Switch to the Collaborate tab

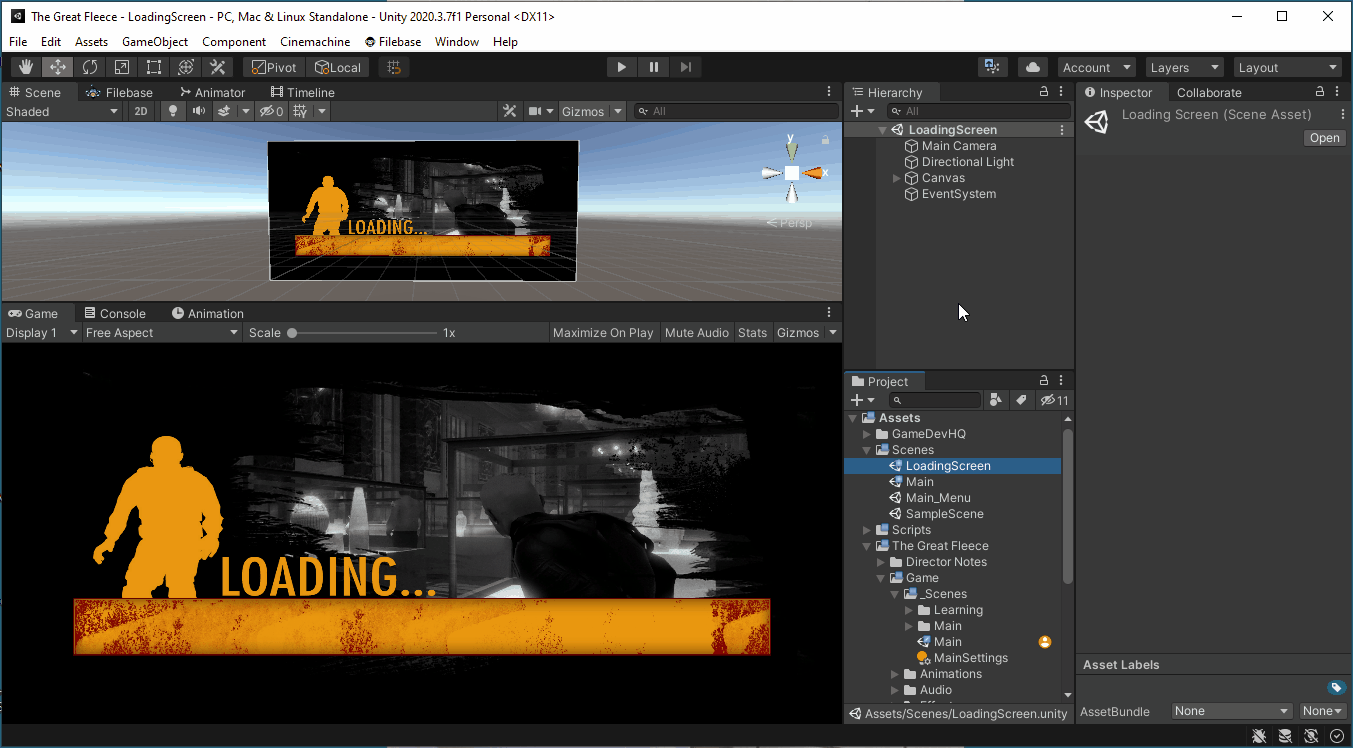point(1209,92)
